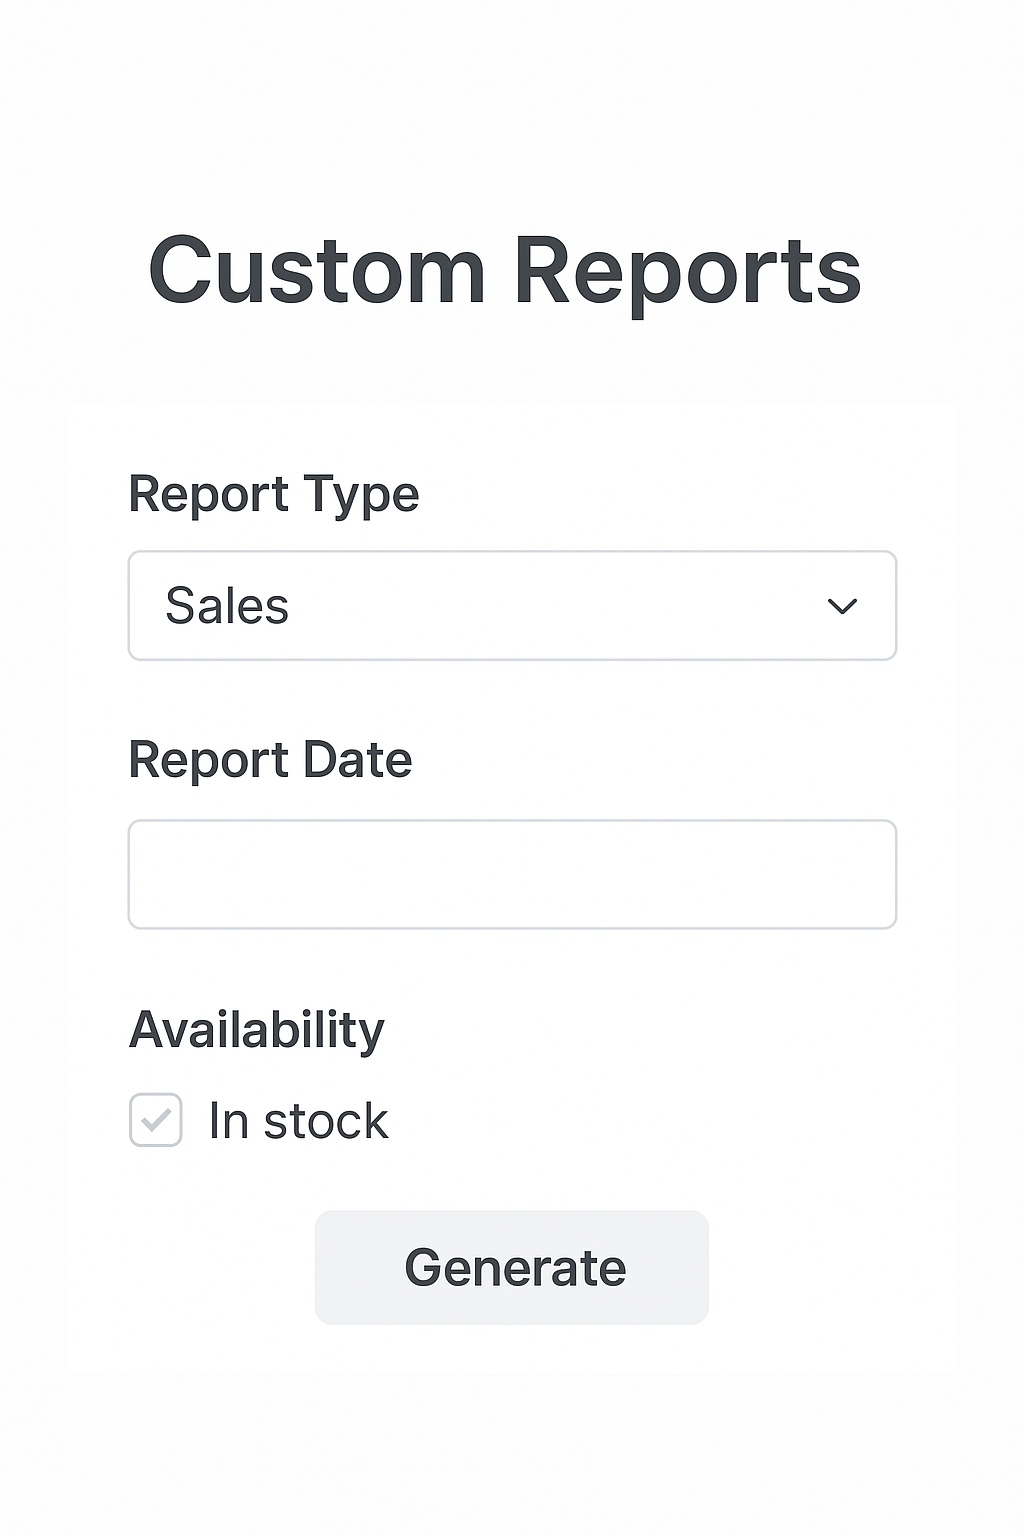This screenshot has width=1024, height=1536.
Task: Click the word stock beside checkbox
Action: tap(325, 1121)
